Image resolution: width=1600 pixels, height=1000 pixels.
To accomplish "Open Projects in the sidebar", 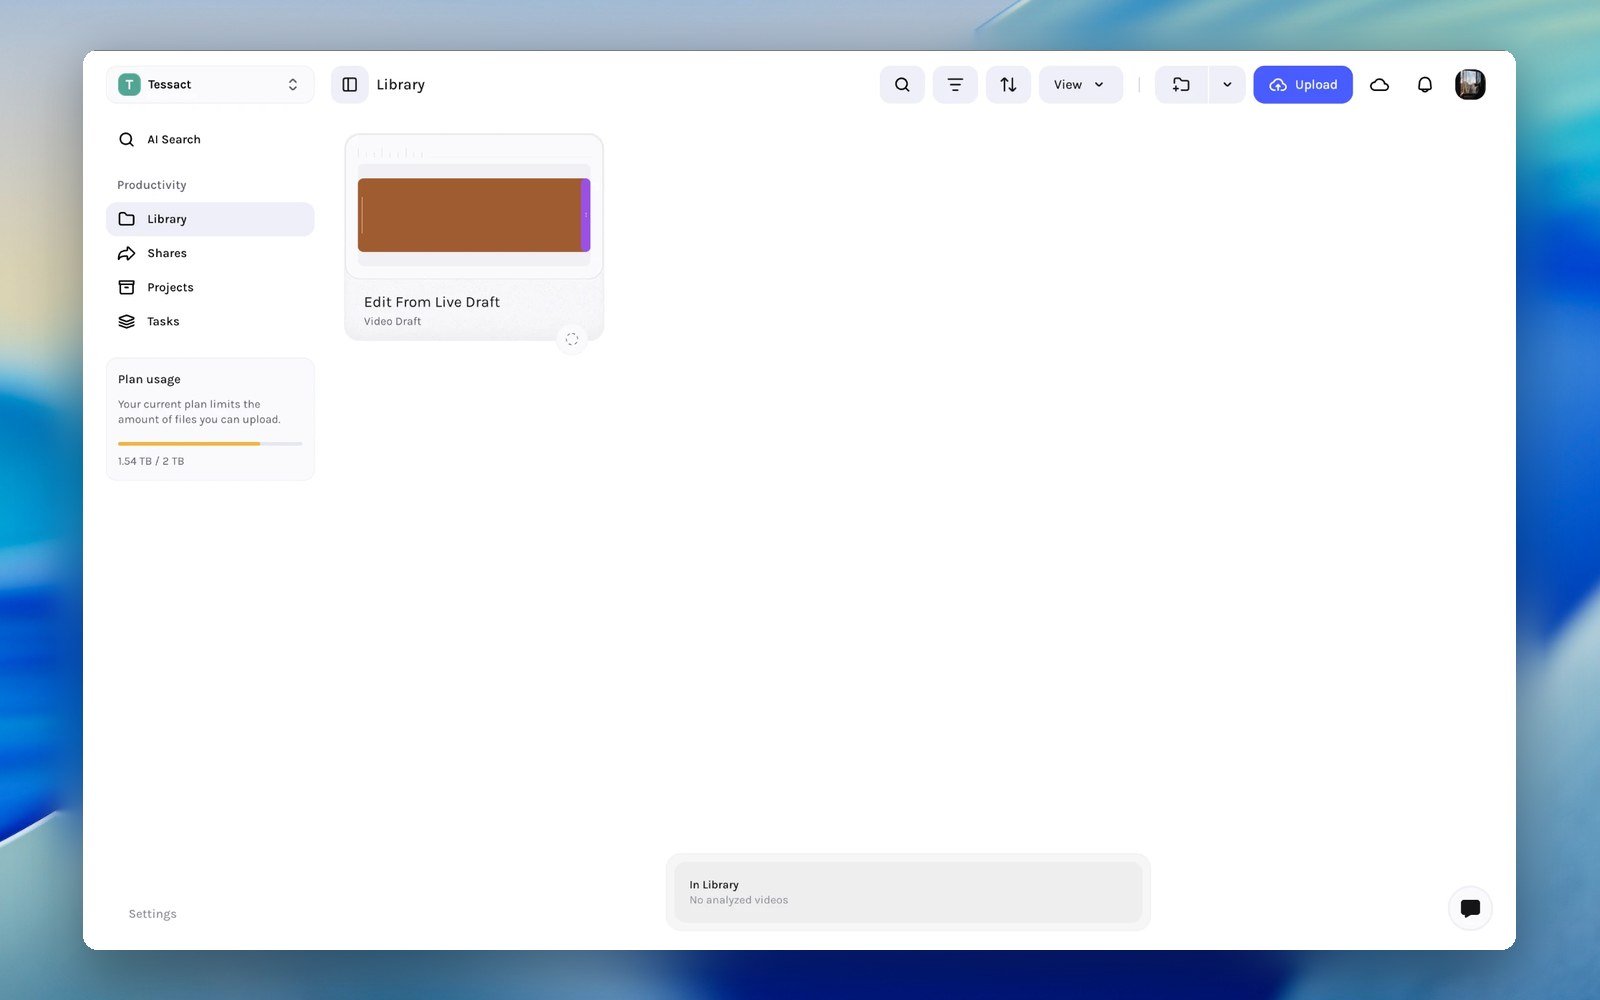I will pyautogui.click(x=210, y=287).
